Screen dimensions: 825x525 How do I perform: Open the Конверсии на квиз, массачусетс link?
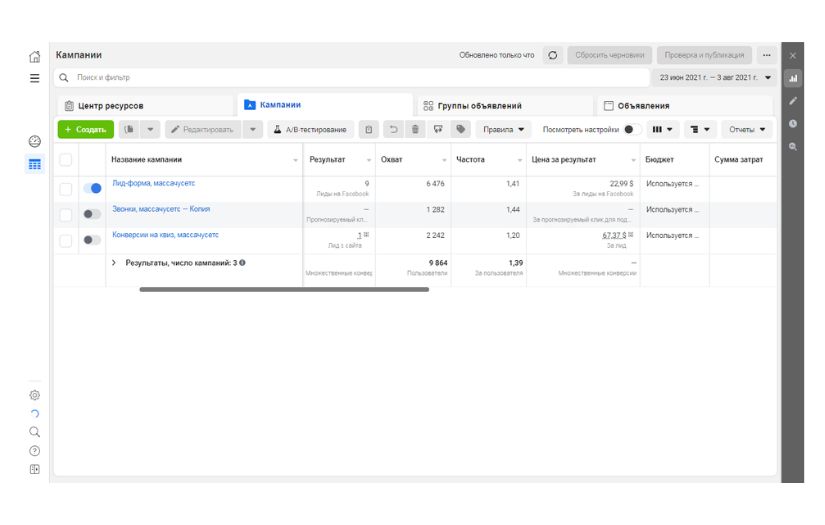pos(165,235)
